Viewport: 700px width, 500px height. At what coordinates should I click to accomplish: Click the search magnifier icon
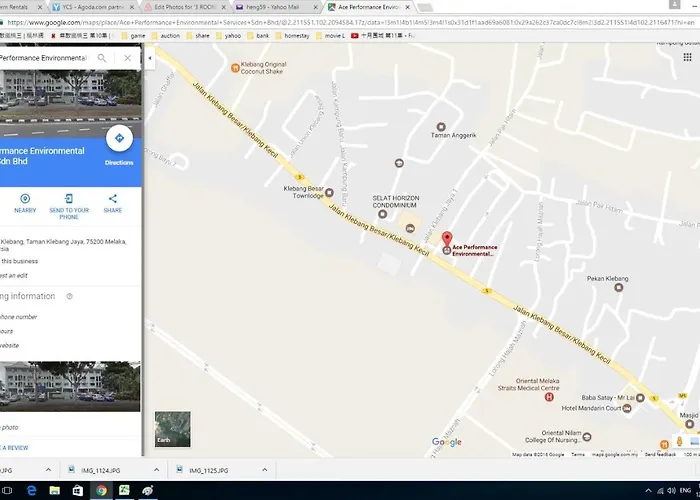pos(102,59)
